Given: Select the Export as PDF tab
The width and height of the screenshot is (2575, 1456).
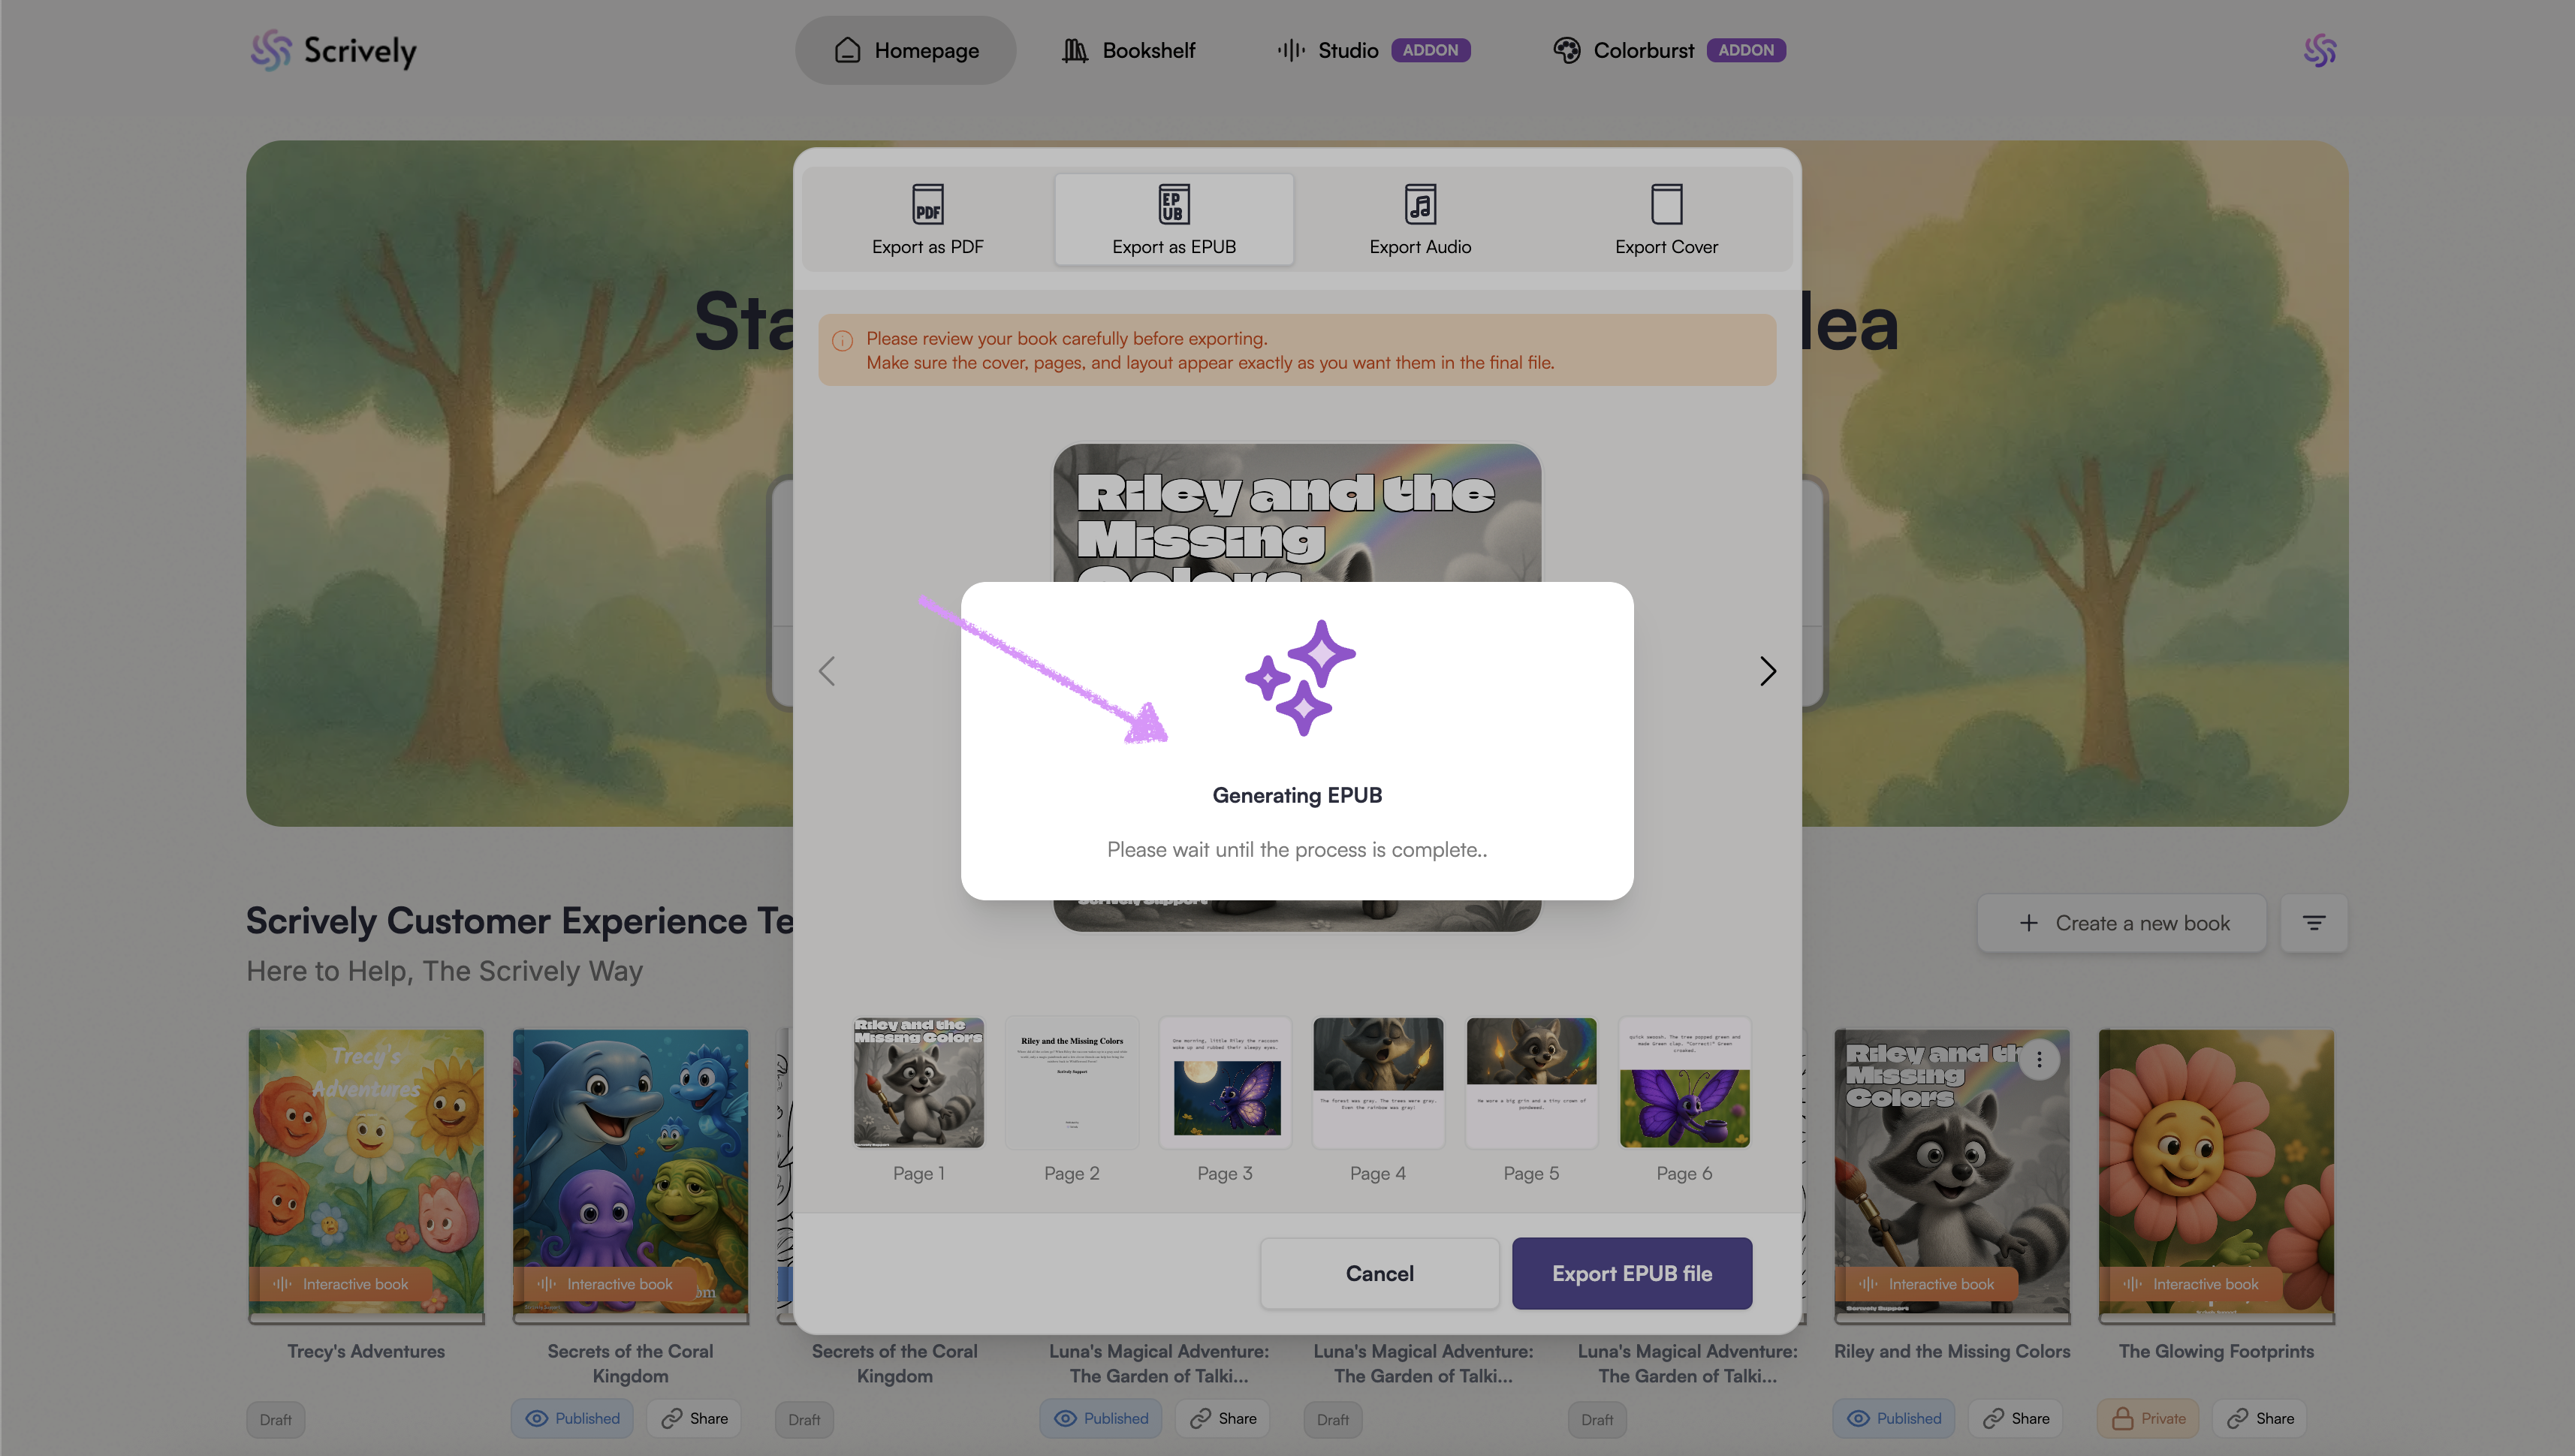Looking at the screenshot, I should tap(927, 219).
